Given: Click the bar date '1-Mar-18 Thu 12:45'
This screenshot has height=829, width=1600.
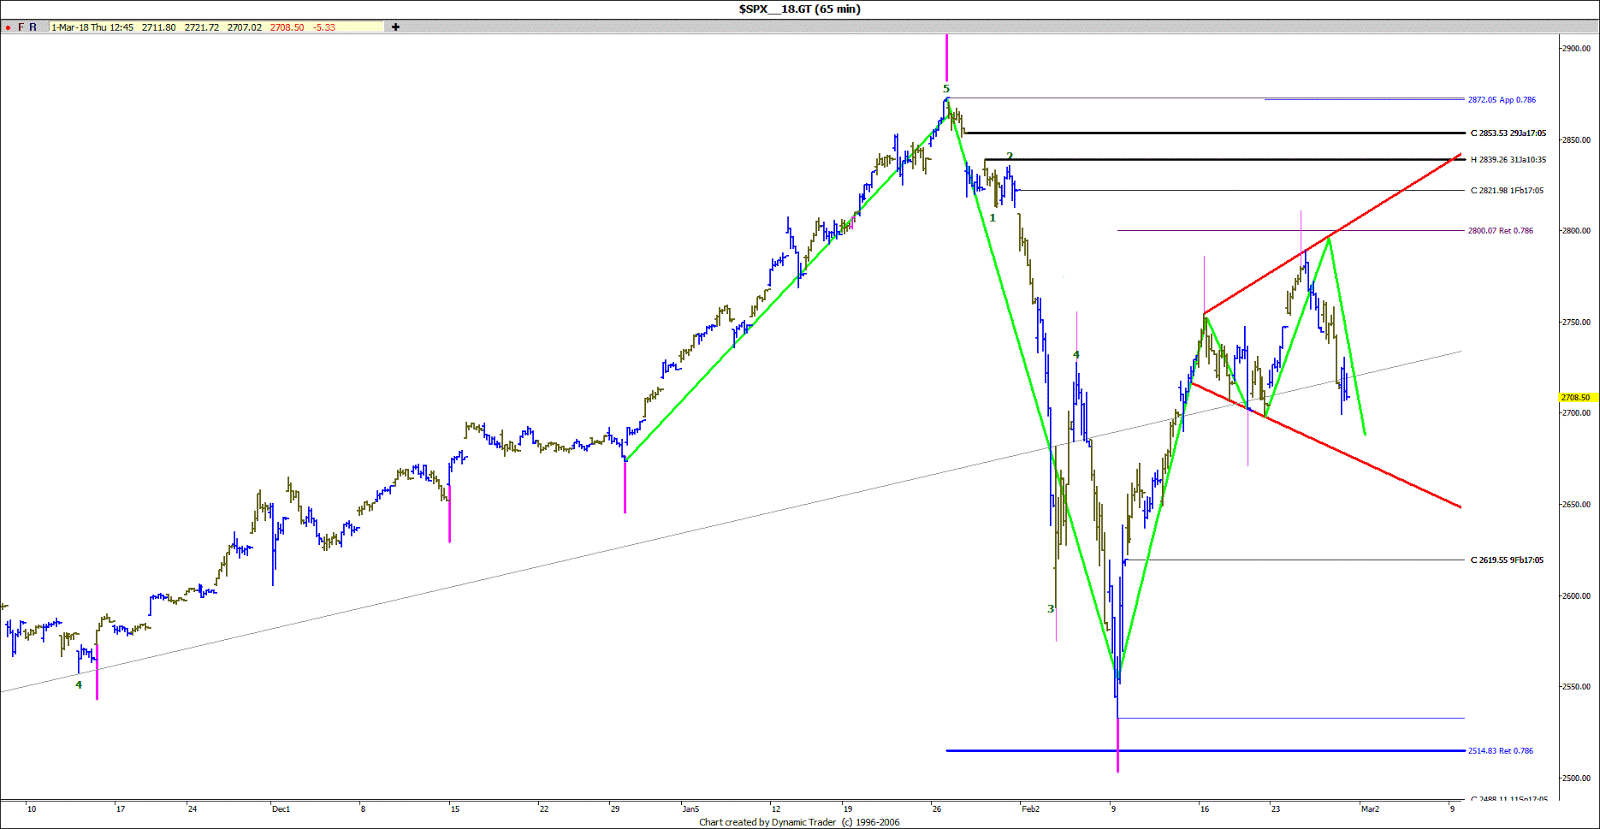Looking at the screenshot, I should click(92, 27).
